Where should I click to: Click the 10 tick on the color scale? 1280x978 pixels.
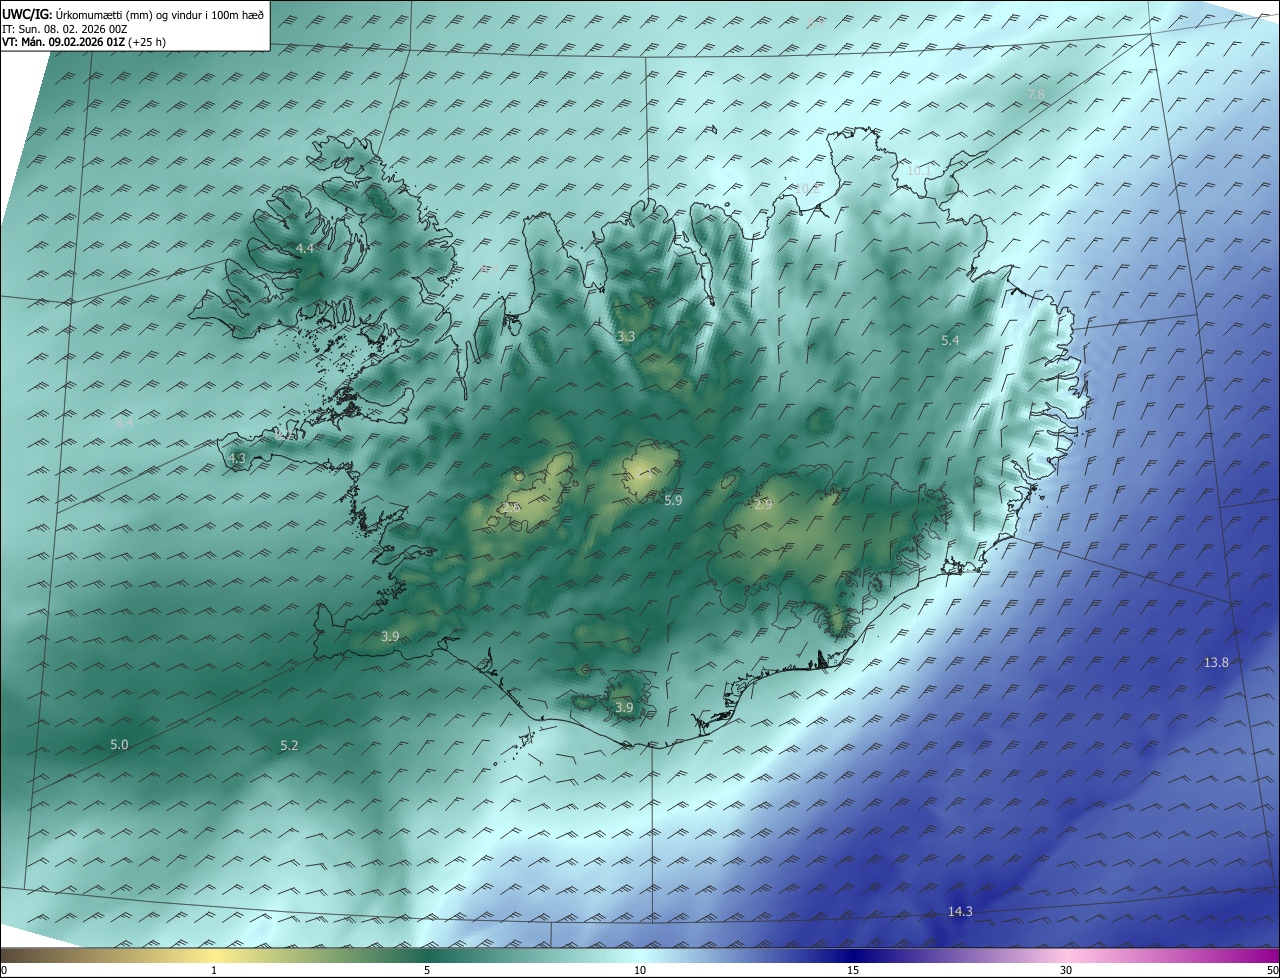[x=640, y=970]
